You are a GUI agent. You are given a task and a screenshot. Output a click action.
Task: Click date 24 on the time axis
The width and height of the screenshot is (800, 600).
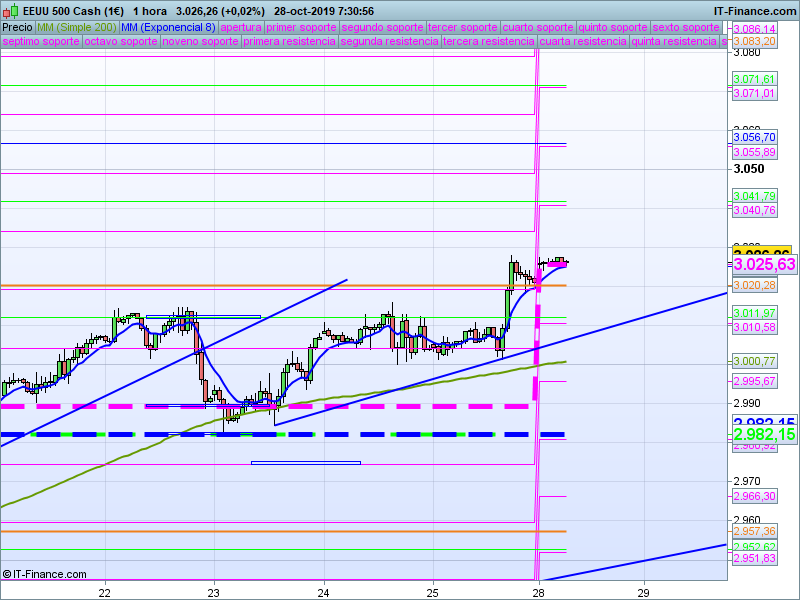coord(323,593)
